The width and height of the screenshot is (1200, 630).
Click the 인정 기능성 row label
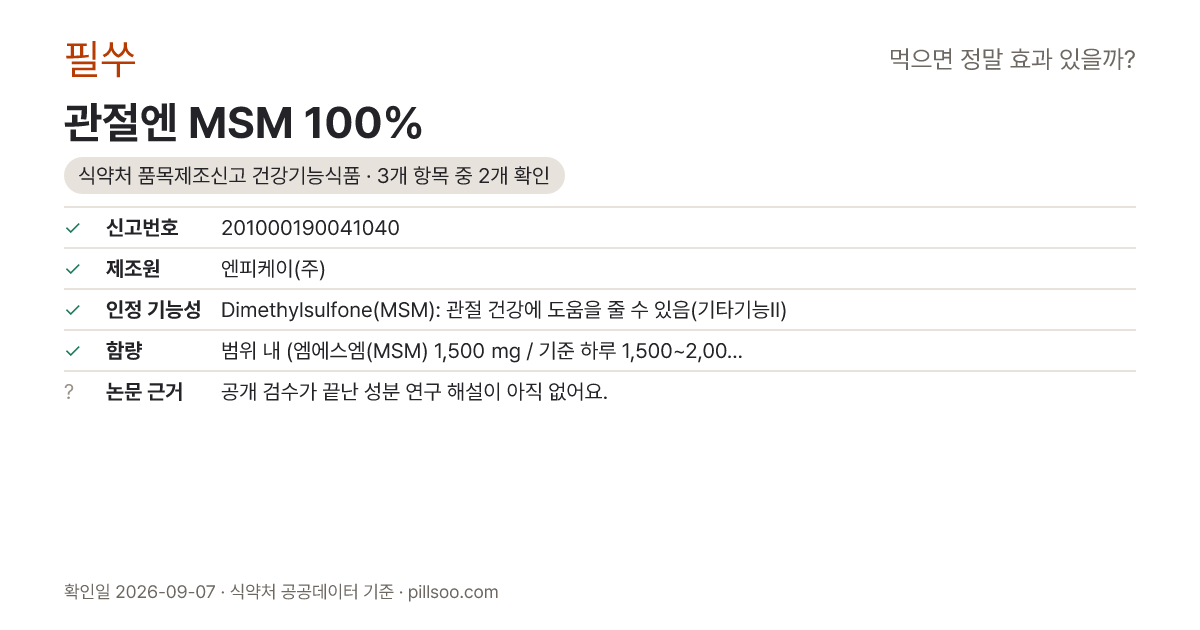point(153,310)
